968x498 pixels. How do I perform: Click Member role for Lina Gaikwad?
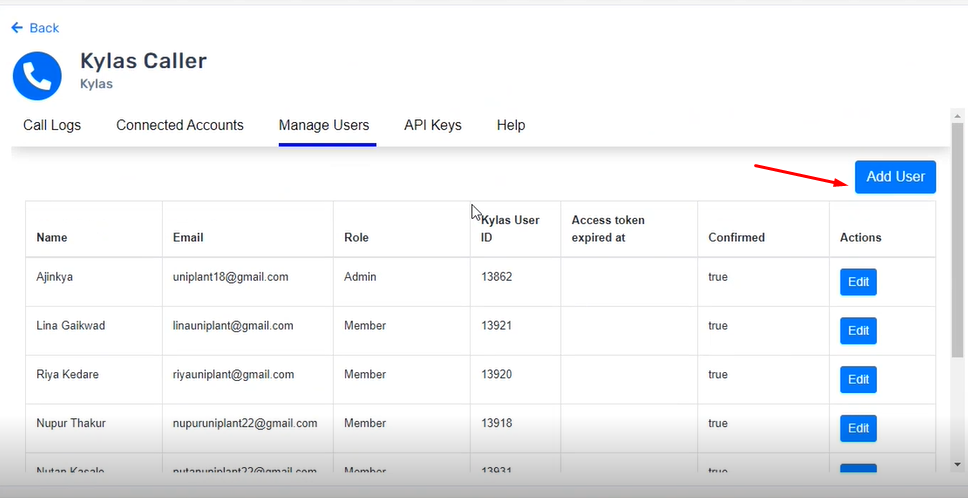click(365, 326)
